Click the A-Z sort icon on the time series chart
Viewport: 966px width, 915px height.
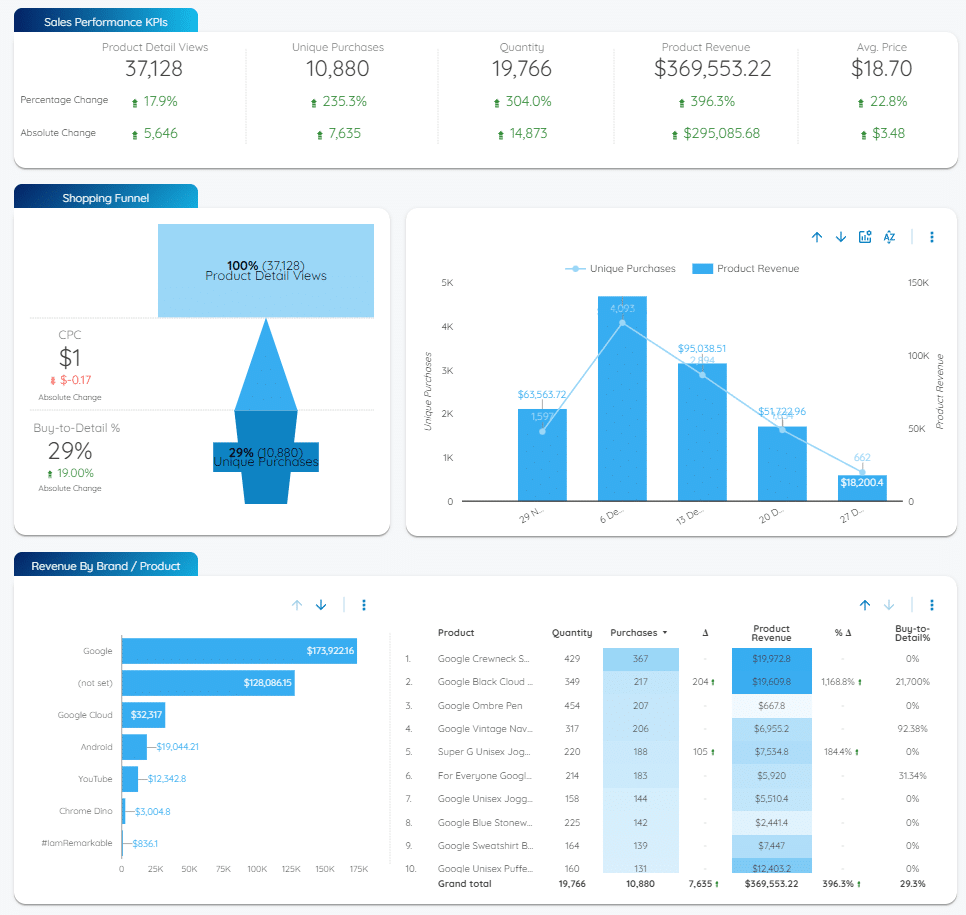click(x=888, y=237)
